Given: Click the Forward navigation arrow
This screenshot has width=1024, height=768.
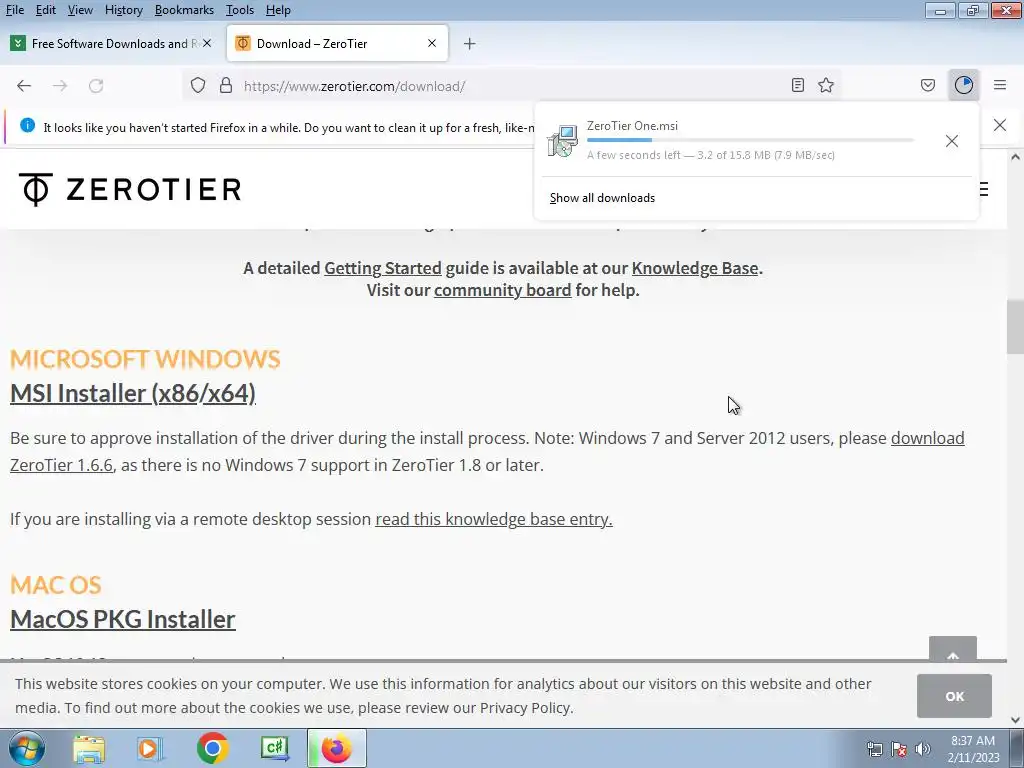Looking at the screenshot, I should point(60,86).
